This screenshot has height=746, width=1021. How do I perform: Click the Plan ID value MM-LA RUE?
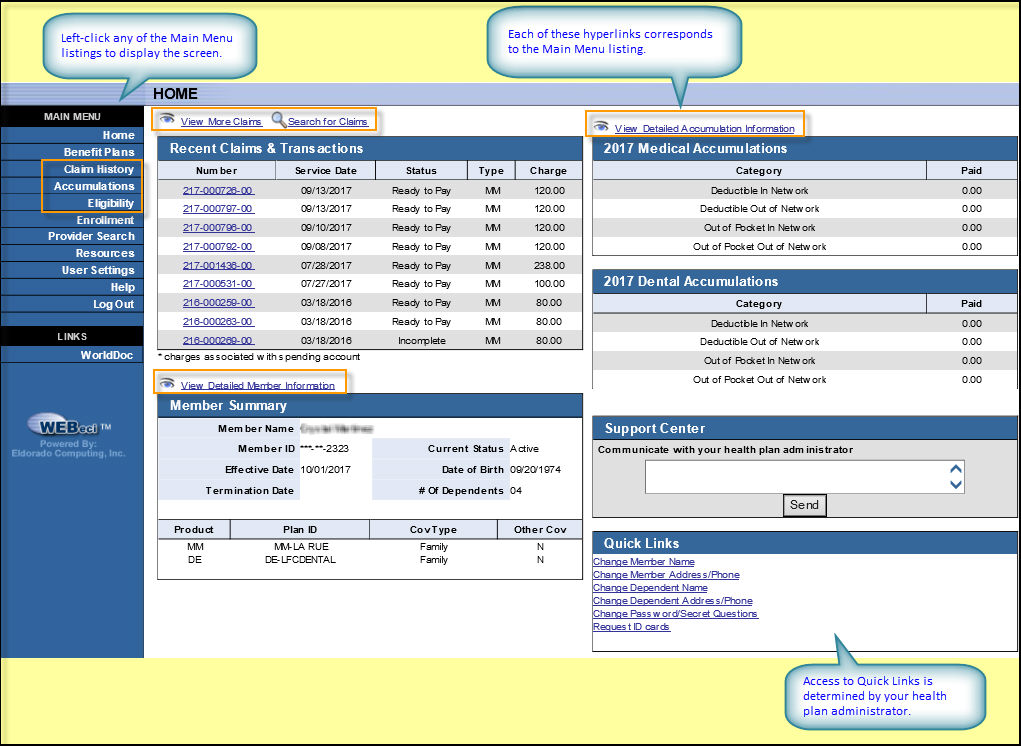point(301,547)
